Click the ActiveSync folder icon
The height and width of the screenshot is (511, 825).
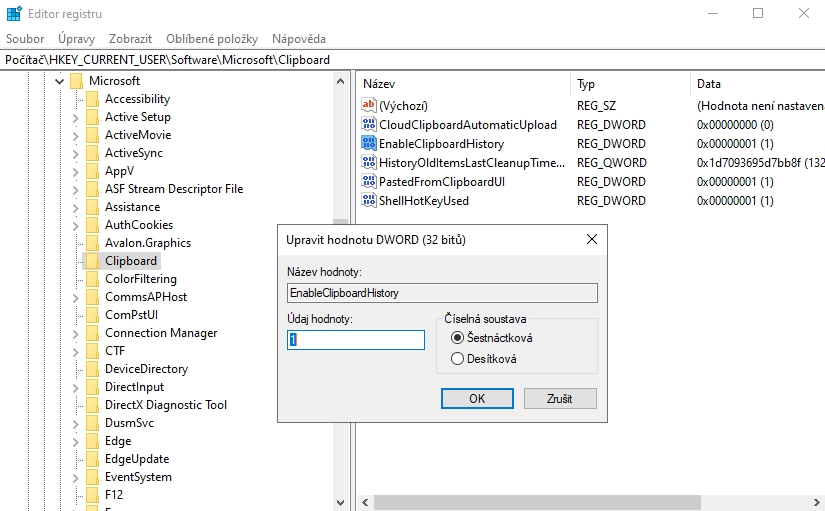point(92,153)
